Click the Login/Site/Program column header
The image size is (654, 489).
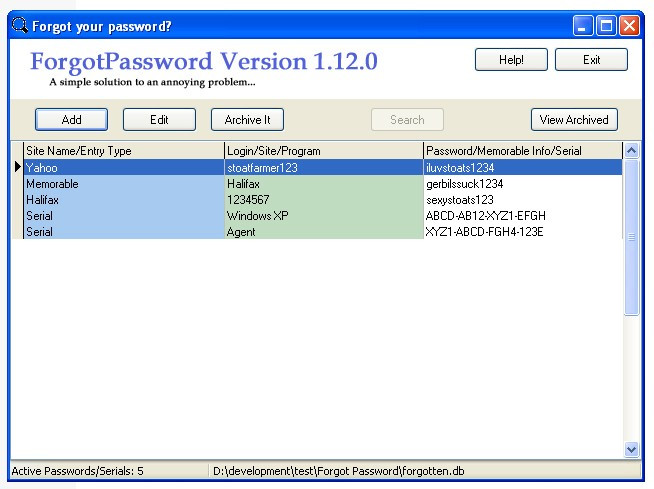tap(324, 151)
